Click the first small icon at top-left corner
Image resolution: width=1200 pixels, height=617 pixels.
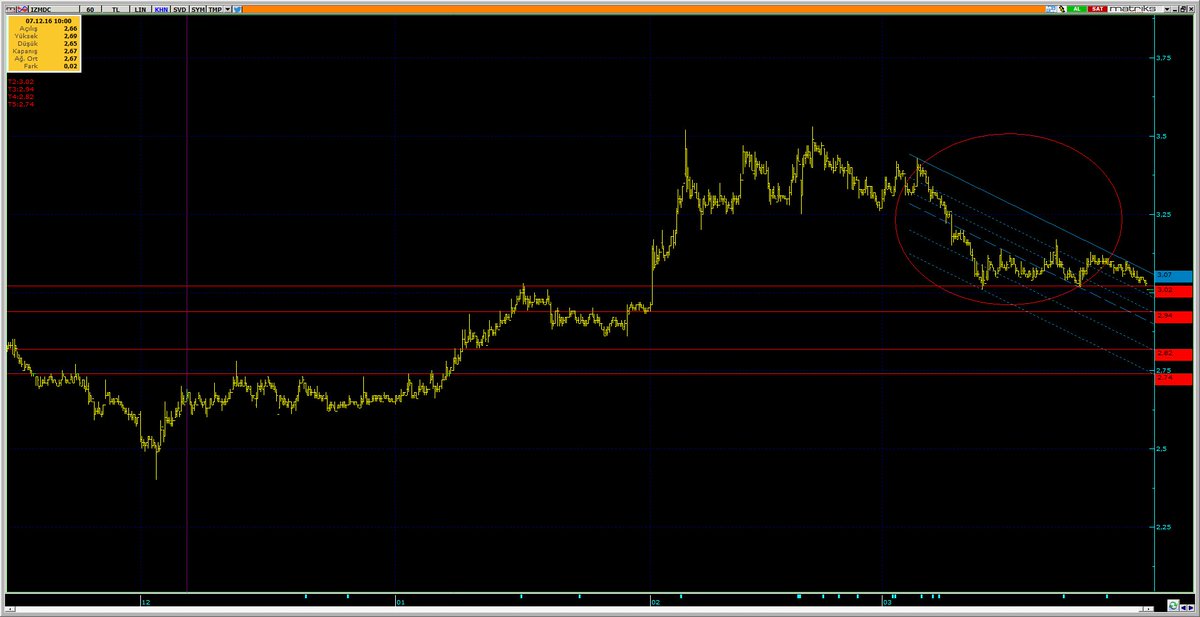(10, 9)
